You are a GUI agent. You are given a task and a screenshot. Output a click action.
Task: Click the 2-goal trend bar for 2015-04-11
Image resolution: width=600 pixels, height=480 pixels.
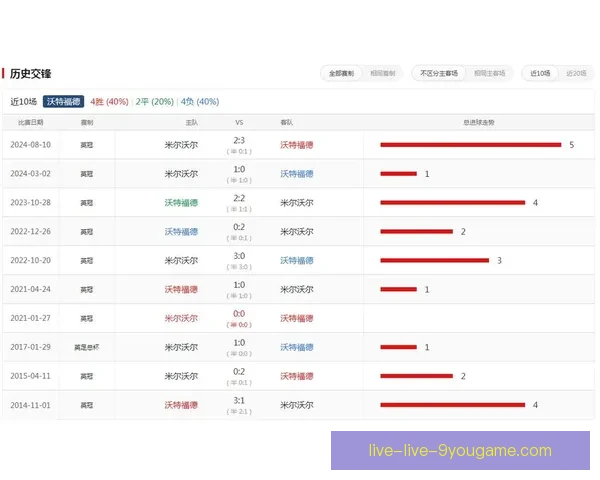click(x=416, y=376)
